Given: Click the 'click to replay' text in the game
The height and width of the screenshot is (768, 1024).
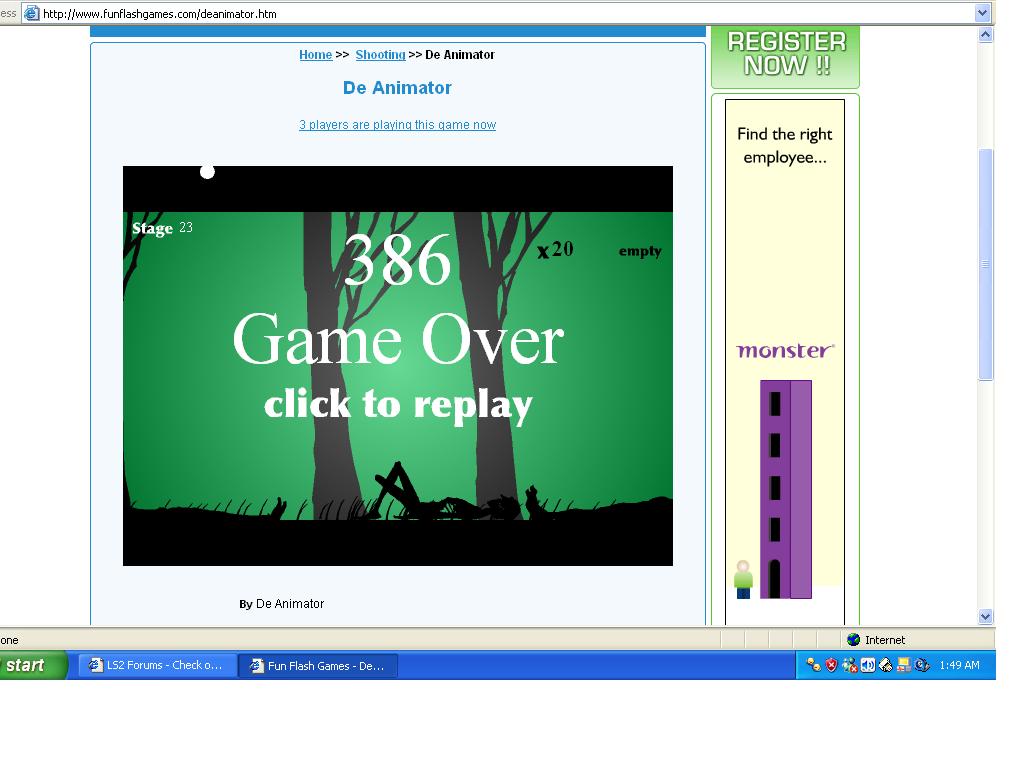Looking at the screenshot, I should [x=398, y=405].
